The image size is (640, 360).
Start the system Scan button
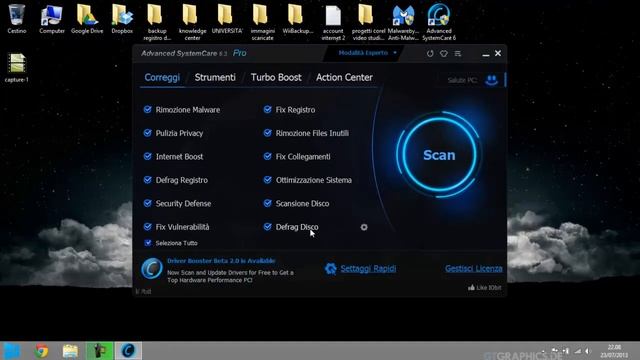tap(439, 155)
